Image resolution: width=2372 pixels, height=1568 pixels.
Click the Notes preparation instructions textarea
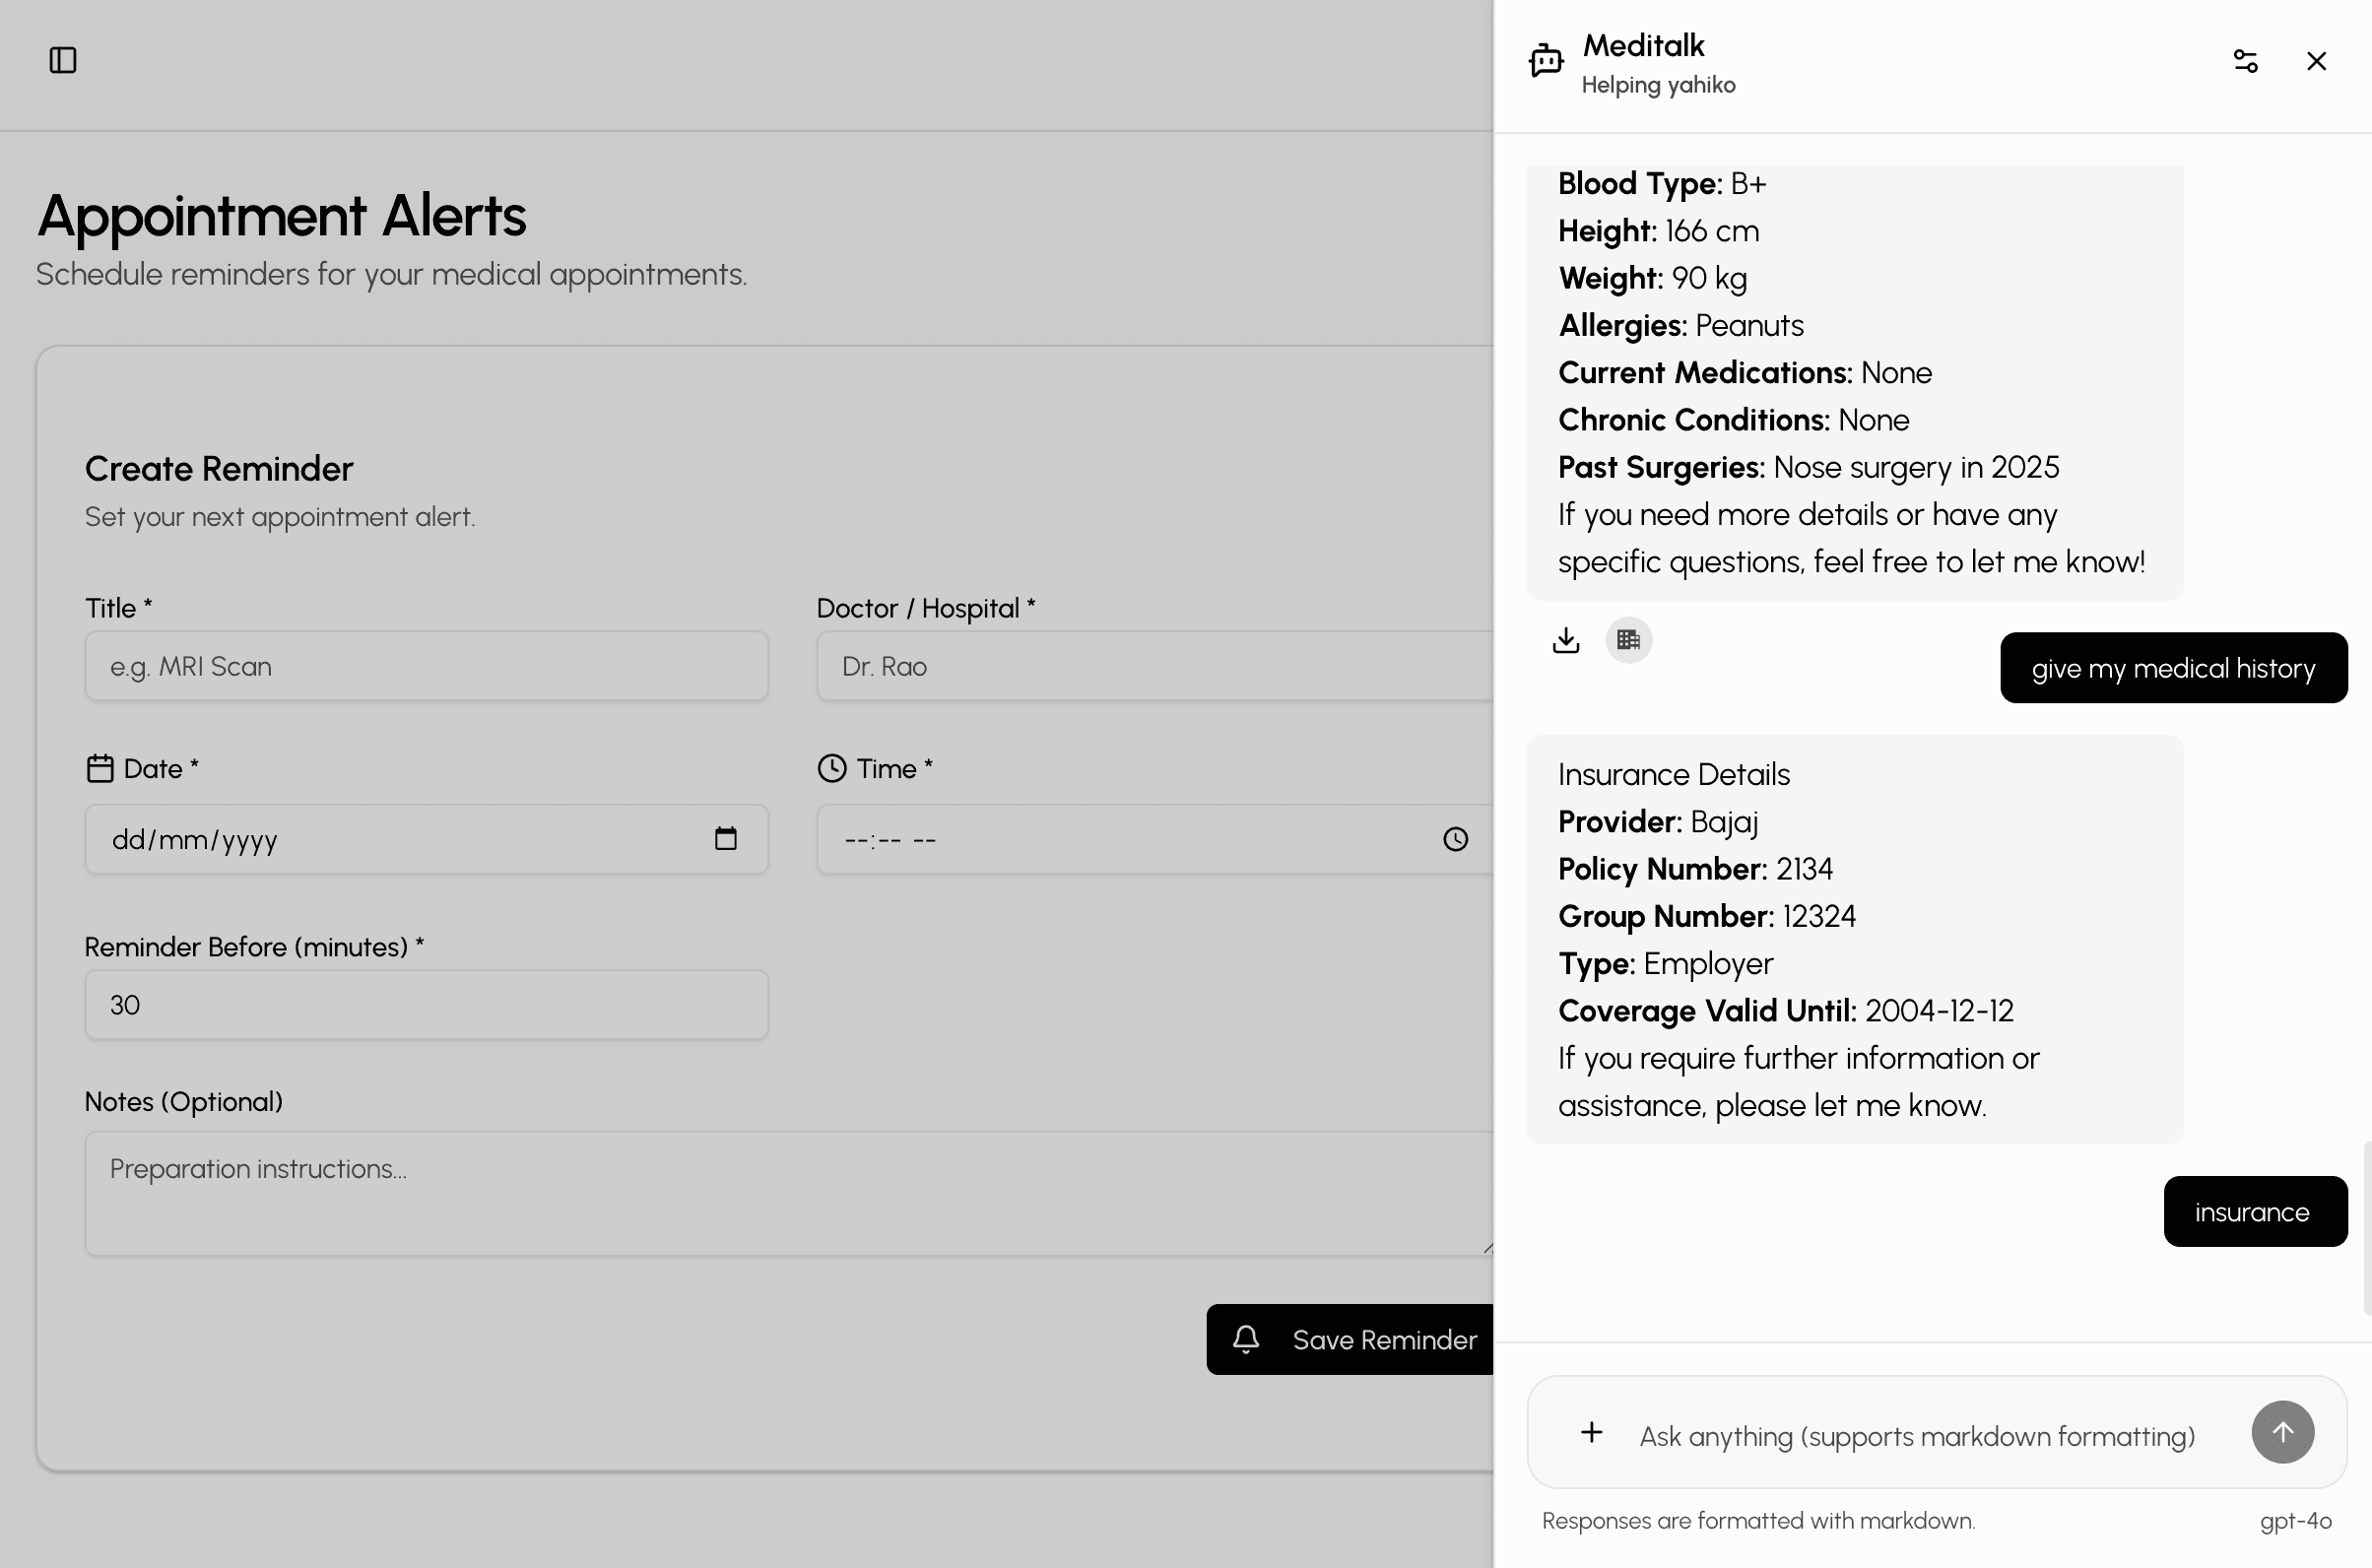pyautogui.click(x=788, y=1193)
